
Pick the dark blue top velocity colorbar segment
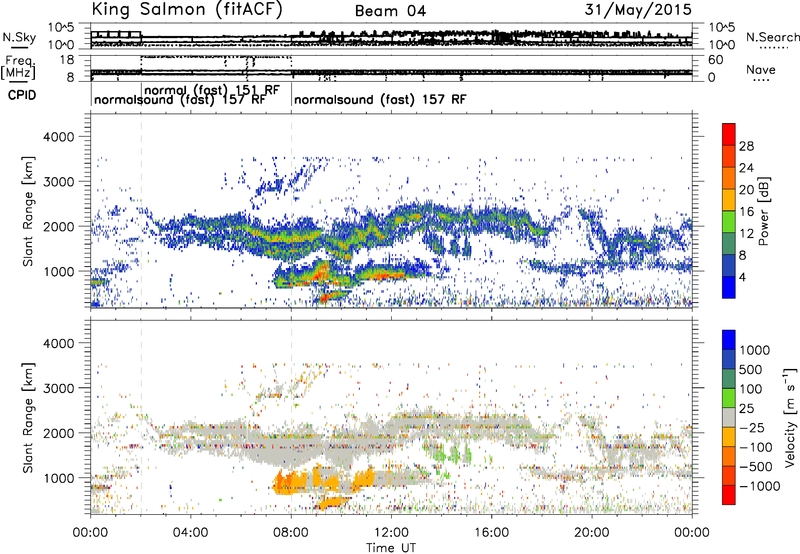pyautogui.click(x=729, y=340)
